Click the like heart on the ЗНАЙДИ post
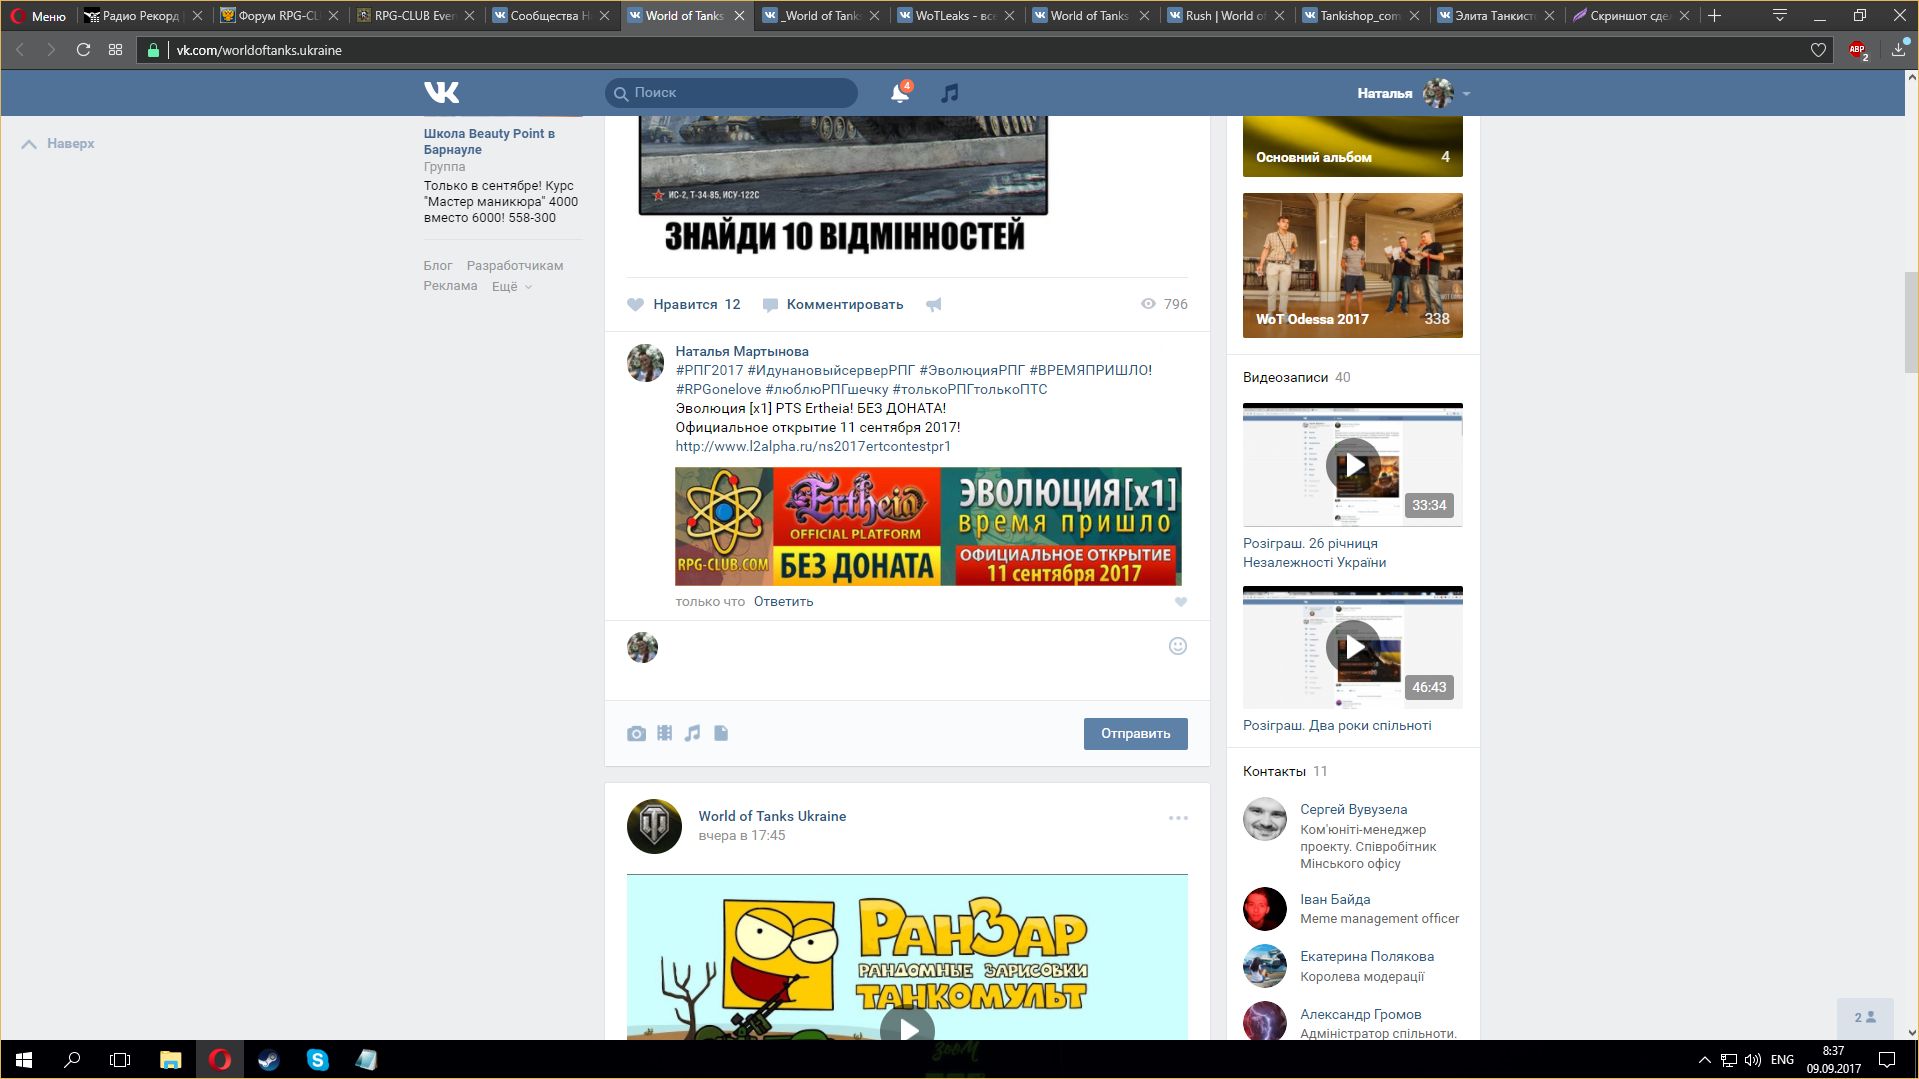 point(635,304)
